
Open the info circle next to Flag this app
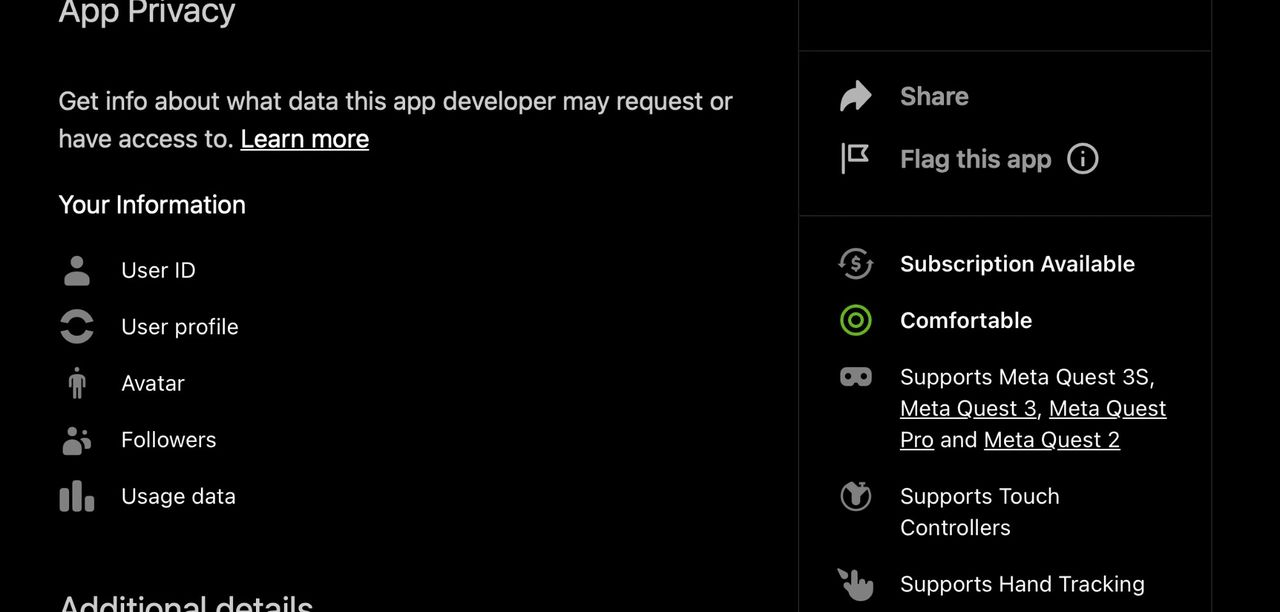coord(1082,158)
